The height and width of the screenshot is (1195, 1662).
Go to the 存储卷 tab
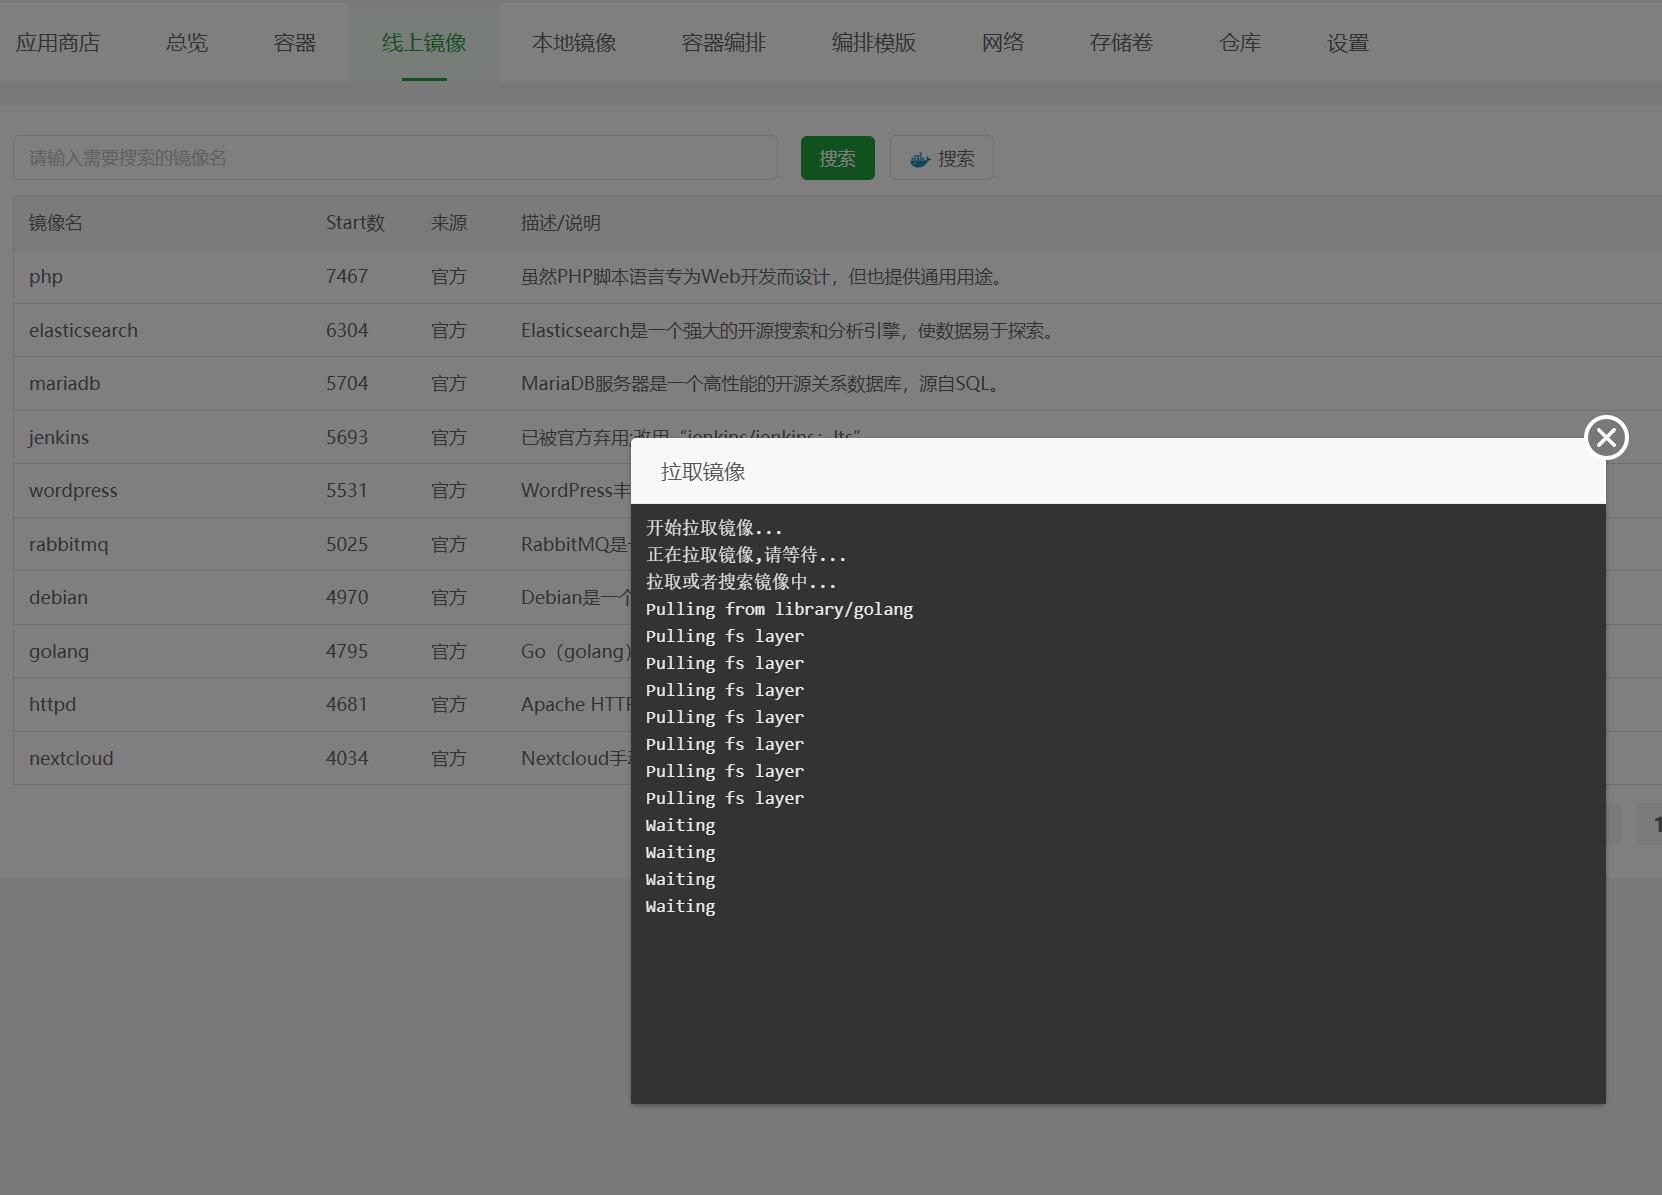1122,43
